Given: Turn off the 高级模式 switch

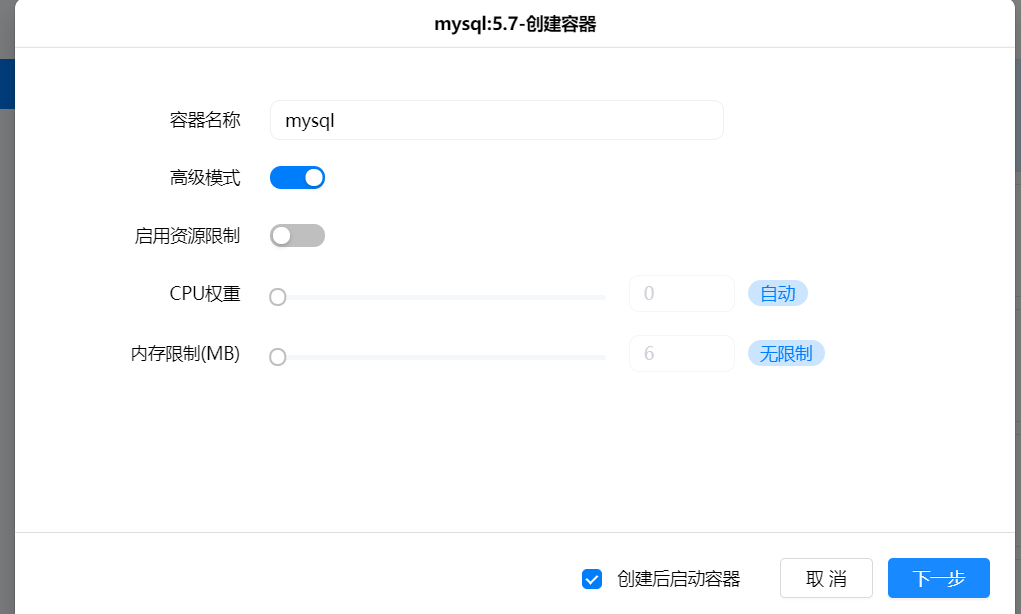Looking at the screenshot, I should [298, 178].
